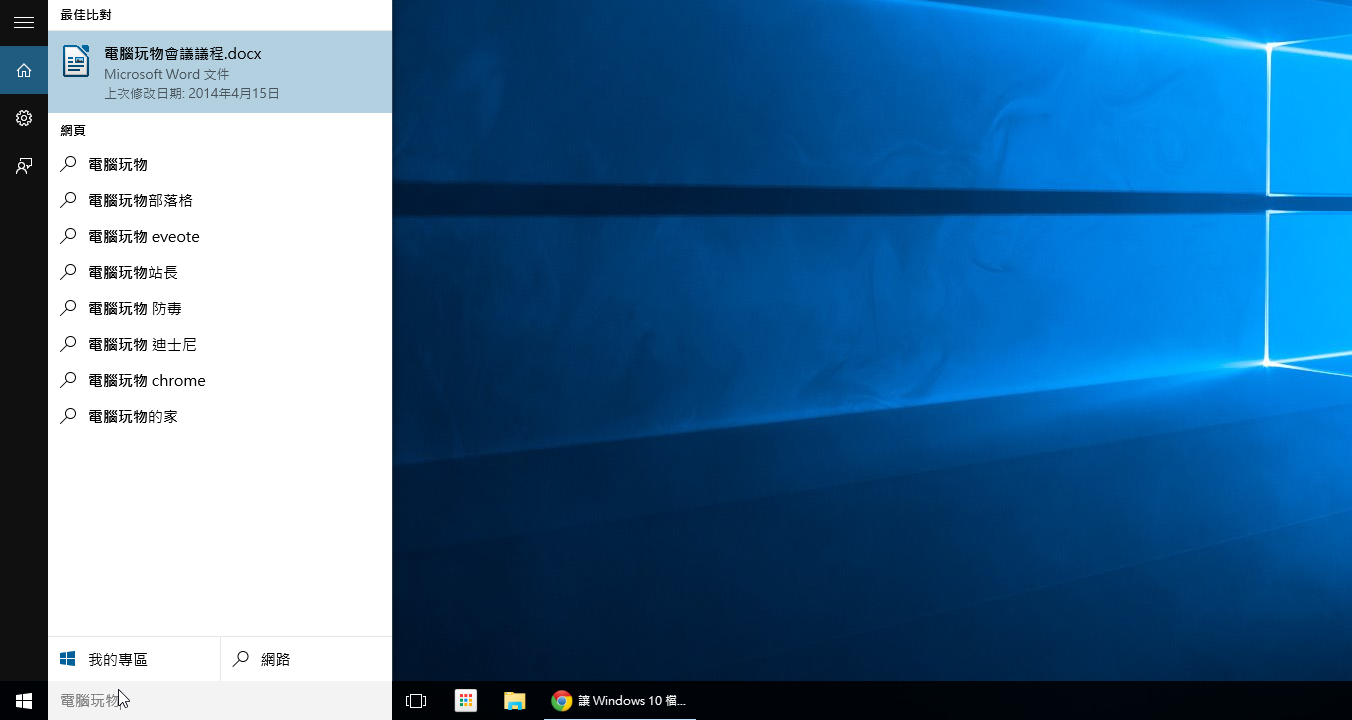Open the Settings gear in the sidebar
The height and width of the screenshot is (720, 1352).
click(x=24, y=118)
